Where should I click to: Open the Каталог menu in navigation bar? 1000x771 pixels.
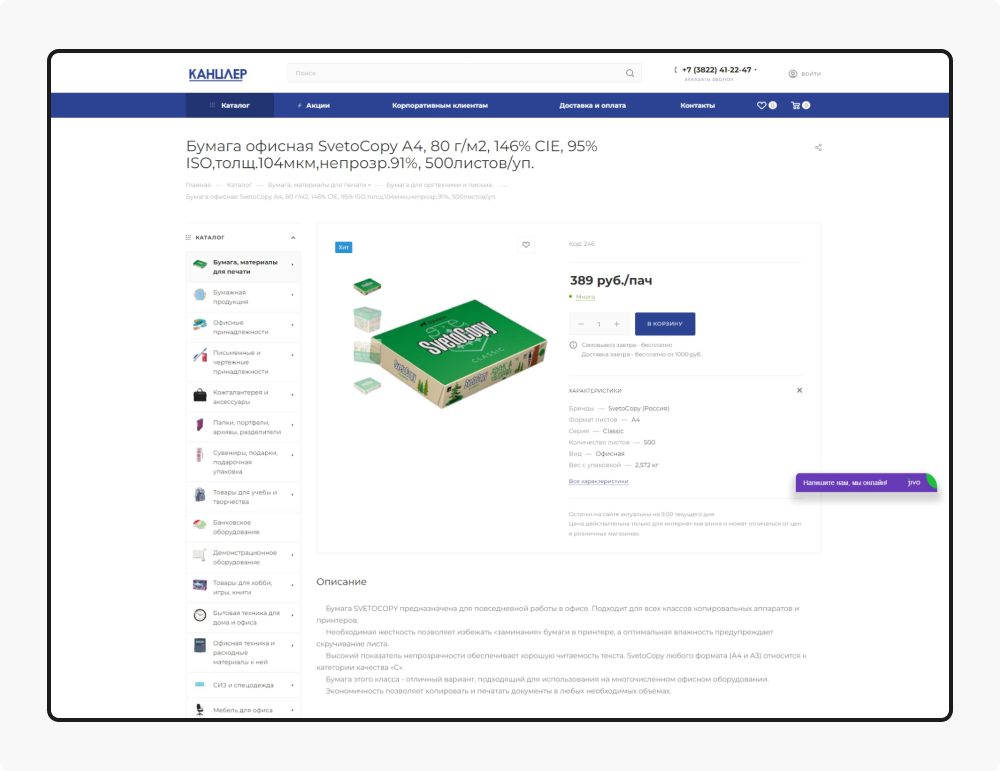(x=230, y=105)
